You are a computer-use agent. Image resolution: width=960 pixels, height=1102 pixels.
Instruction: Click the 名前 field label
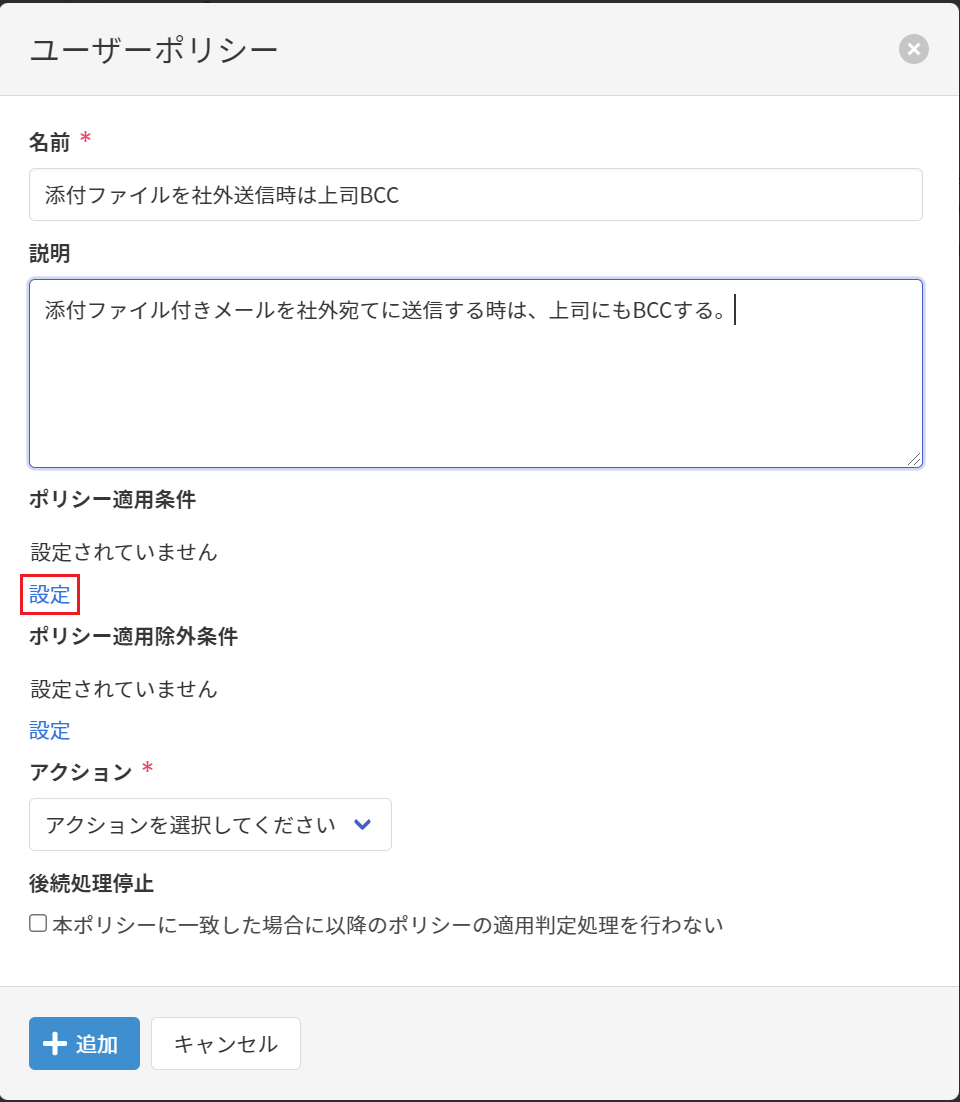tap(50, 142)
